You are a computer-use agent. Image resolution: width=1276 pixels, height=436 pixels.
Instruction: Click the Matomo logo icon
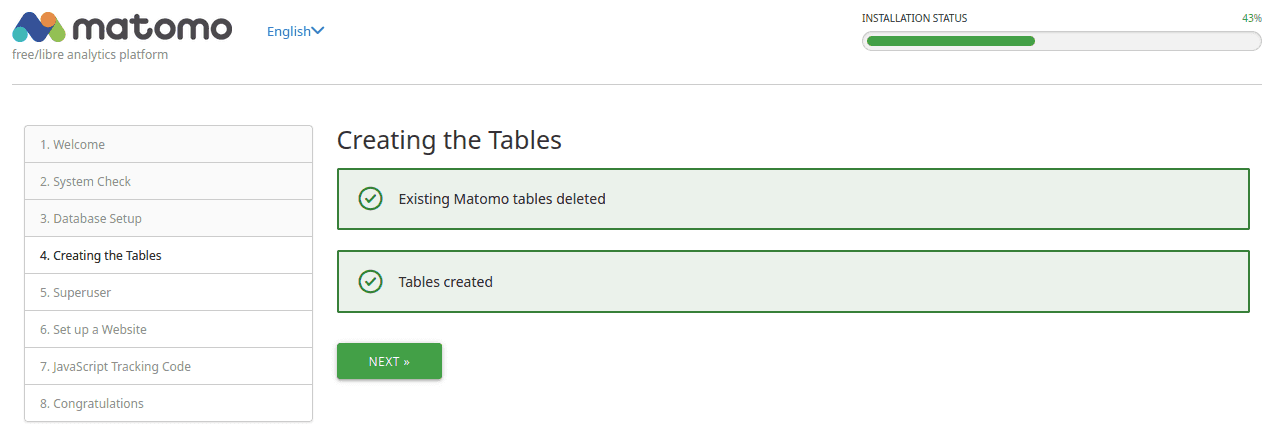point(40,28)
